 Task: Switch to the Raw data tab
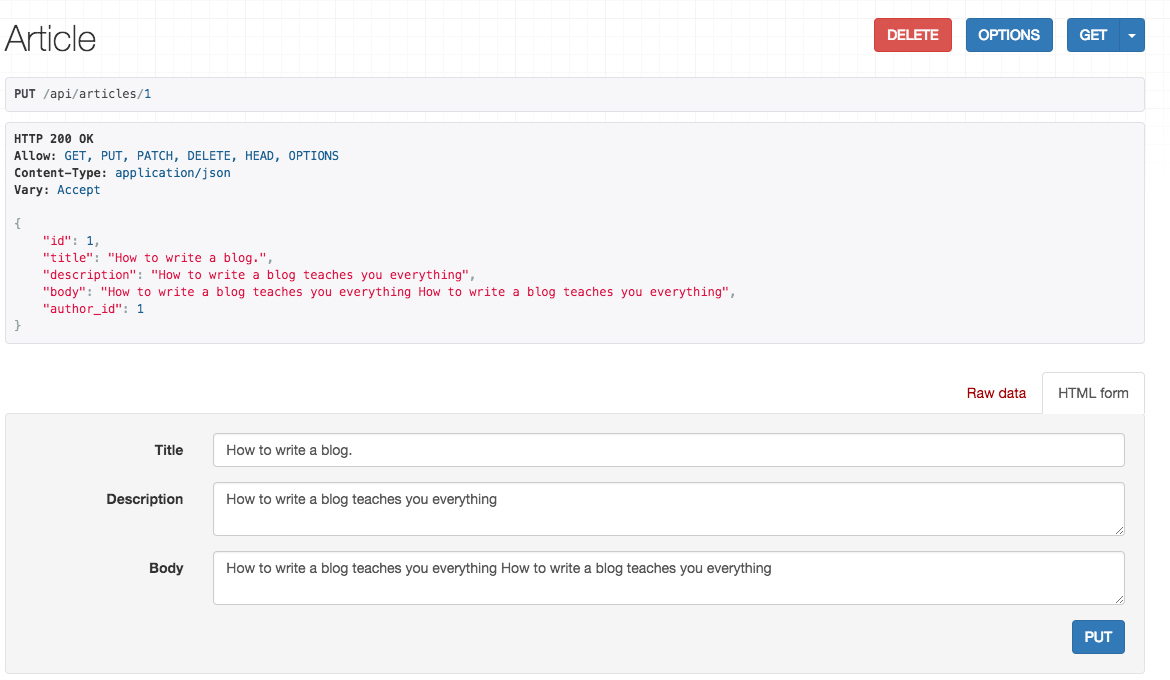click(x=996, y=393)
